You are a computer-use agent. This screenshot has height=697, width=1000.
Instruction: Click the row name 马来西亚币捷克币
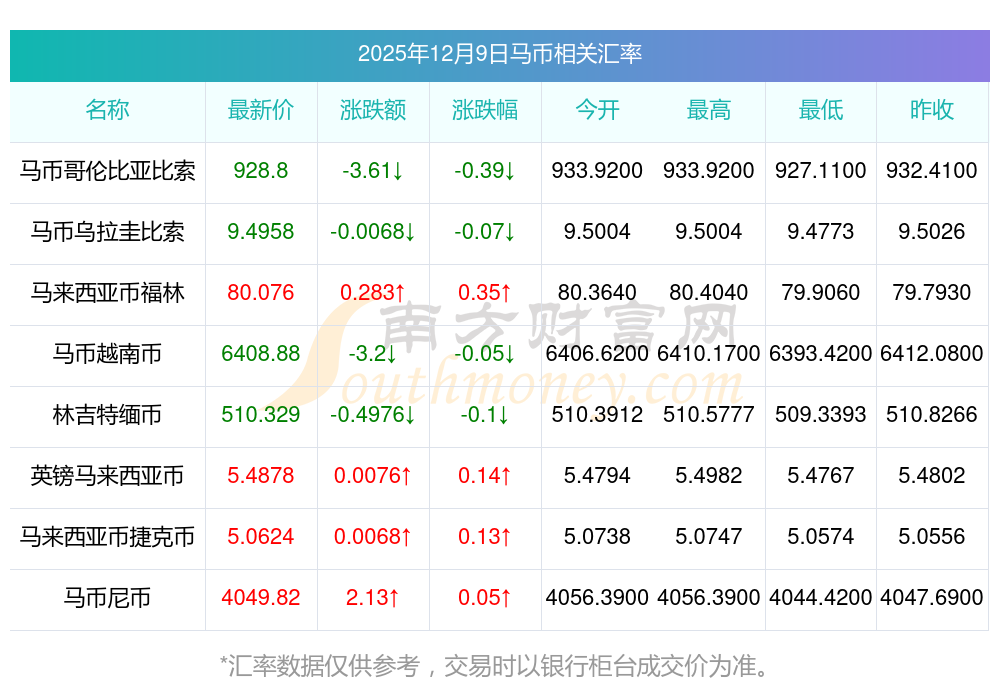107,537
